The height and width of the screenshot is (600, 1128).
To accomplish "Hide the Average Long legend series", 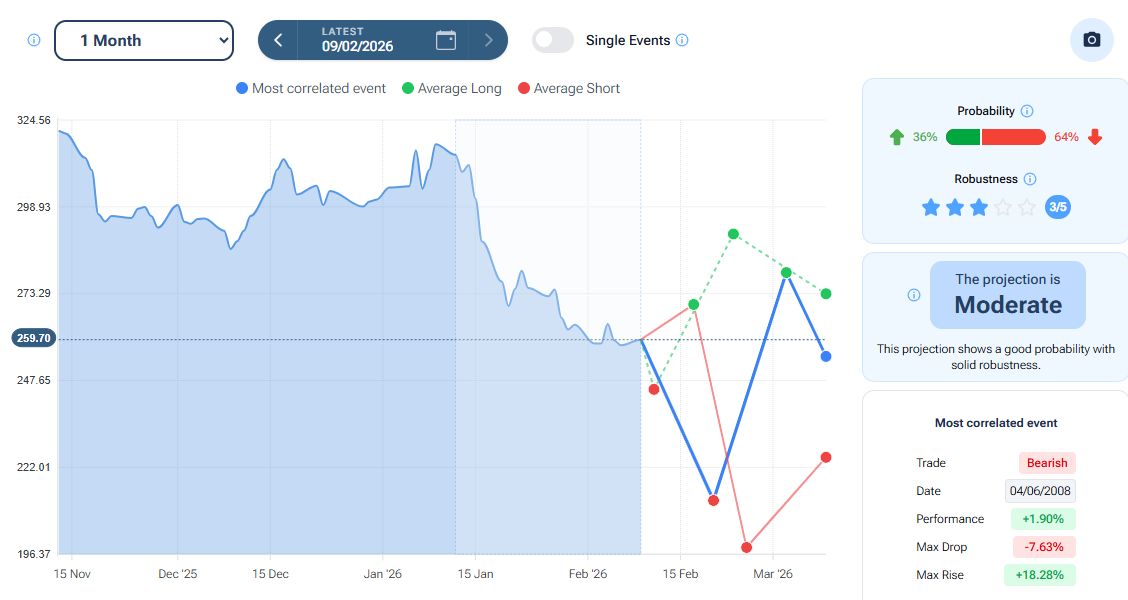I will pyautogui.click(x=451, y=88).
